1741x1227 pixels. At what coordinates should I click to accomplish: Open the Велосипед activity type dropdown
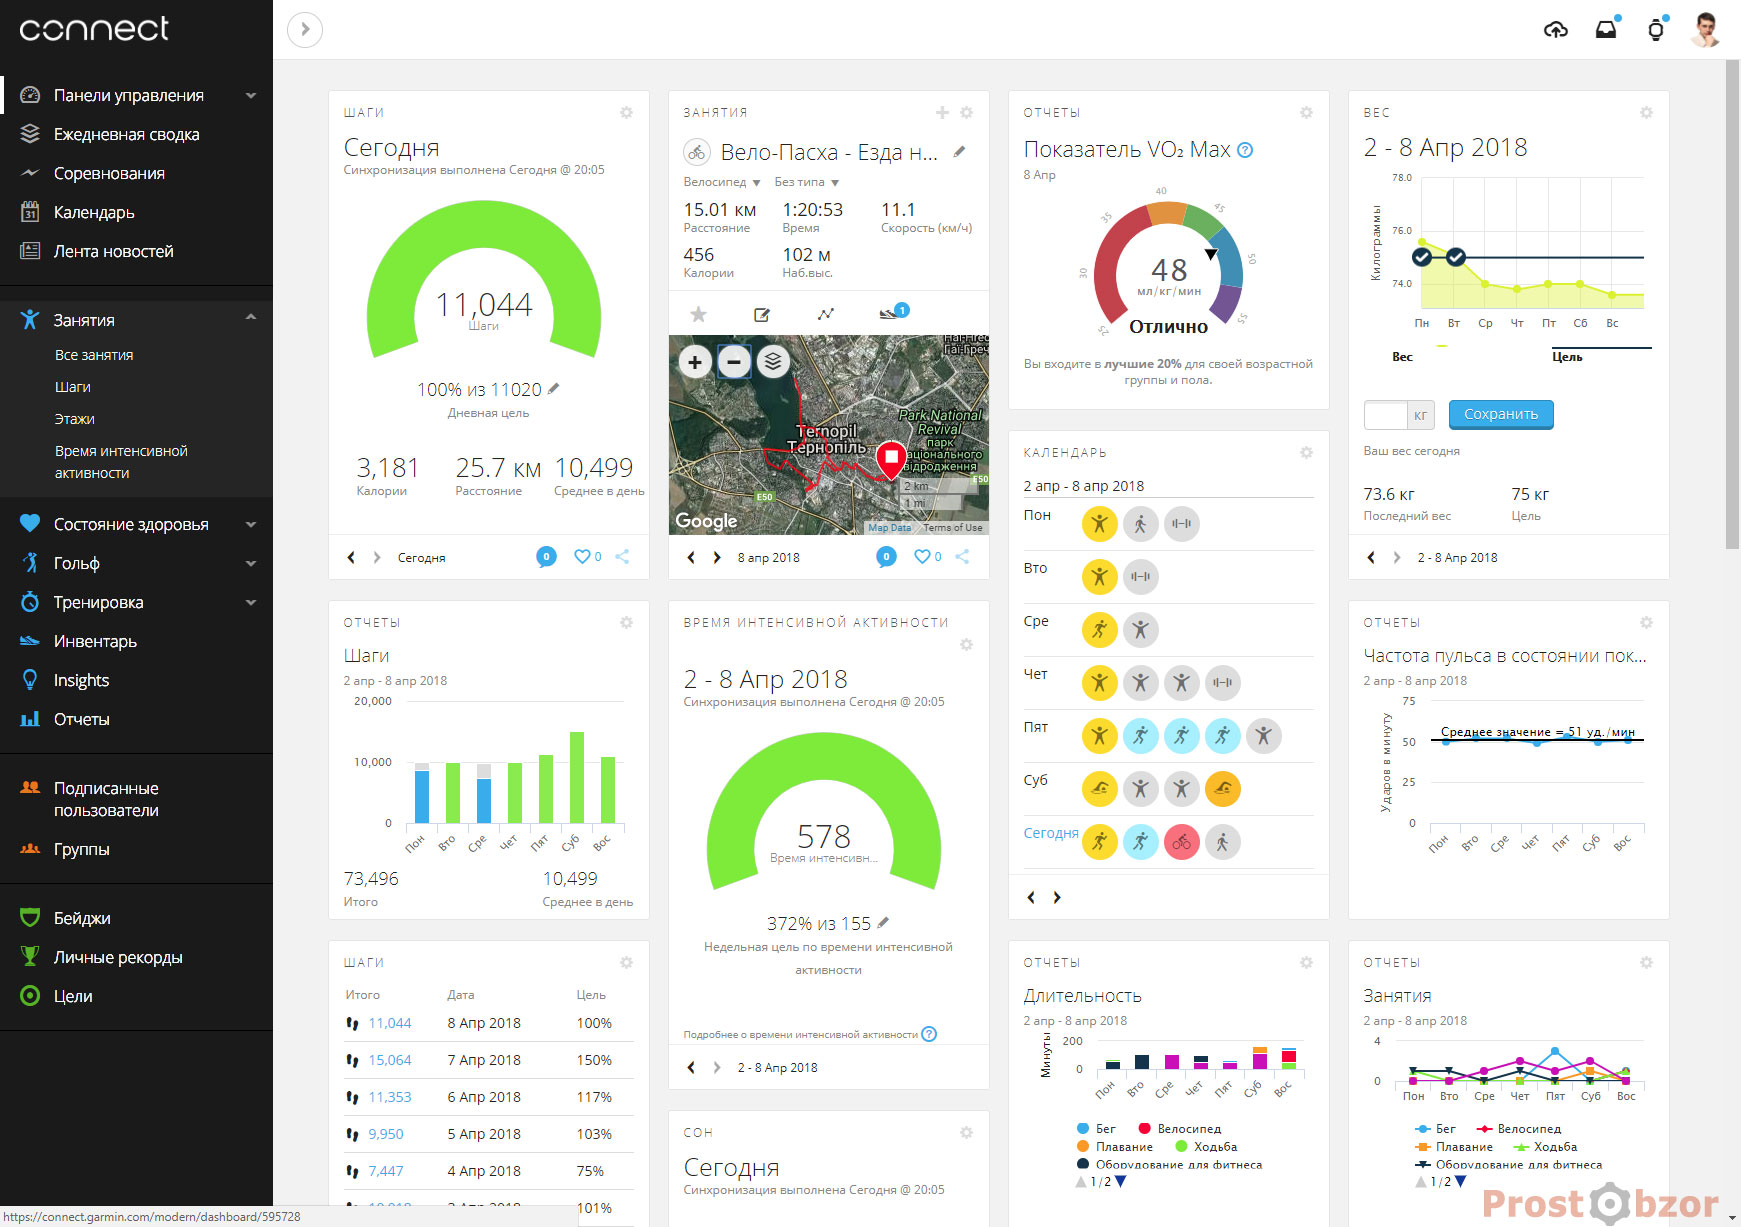coord(722,182)
